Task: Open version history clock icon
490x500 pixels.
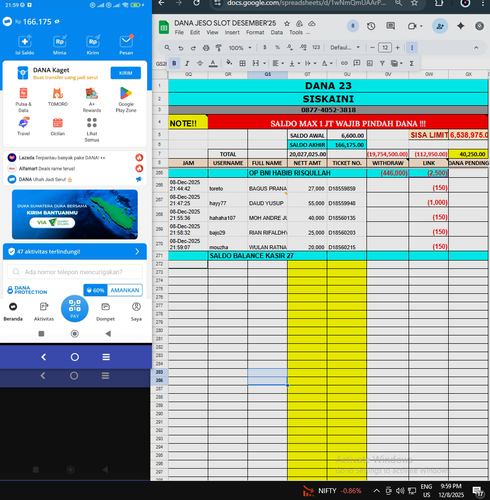Action: click(371, 26)
